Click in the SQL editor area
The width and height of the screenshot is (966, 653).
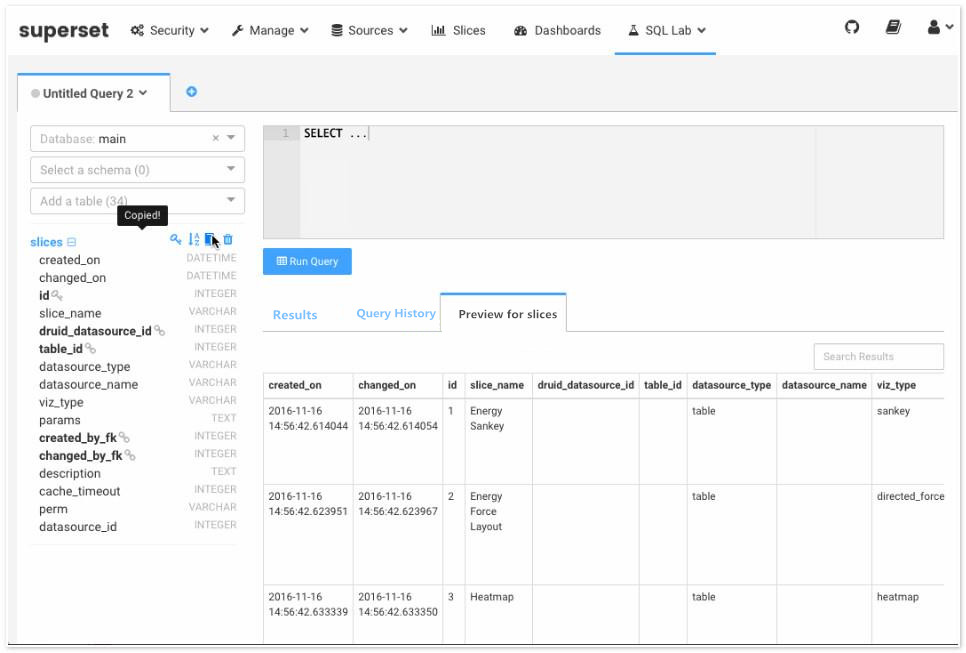(603, 182)
